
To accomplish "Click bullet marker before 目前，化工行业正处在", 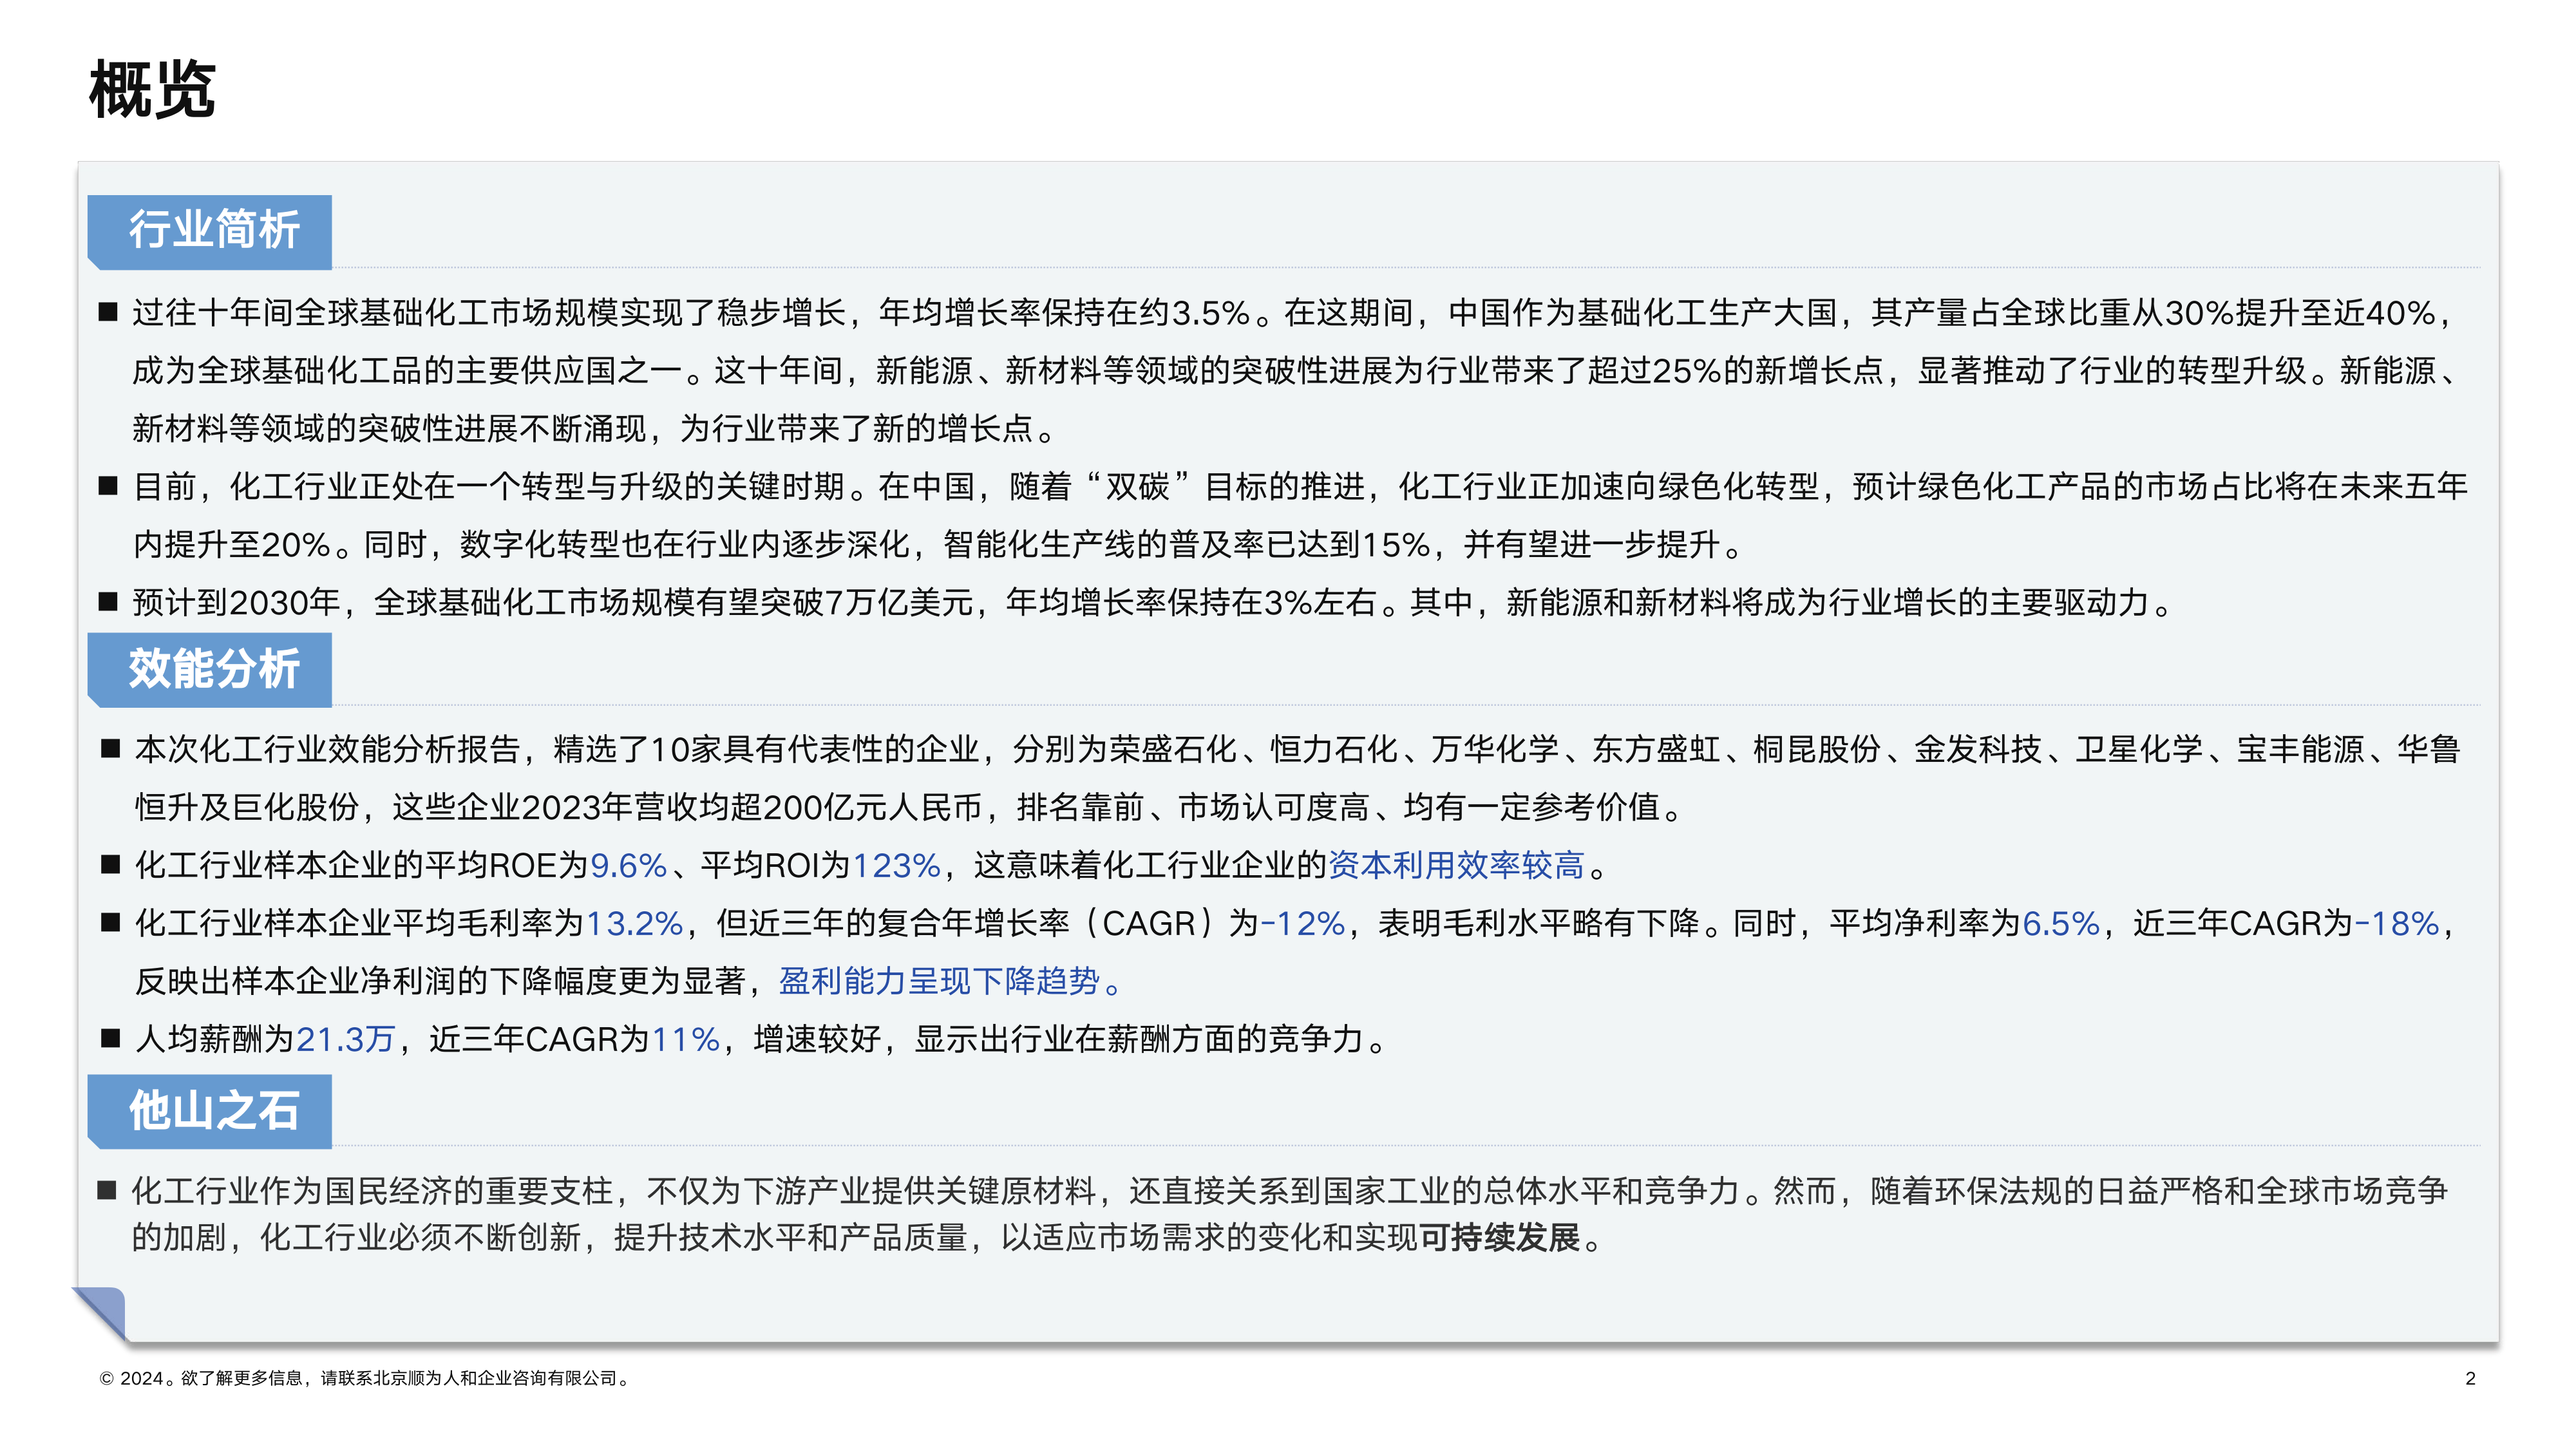I will 108,487.
